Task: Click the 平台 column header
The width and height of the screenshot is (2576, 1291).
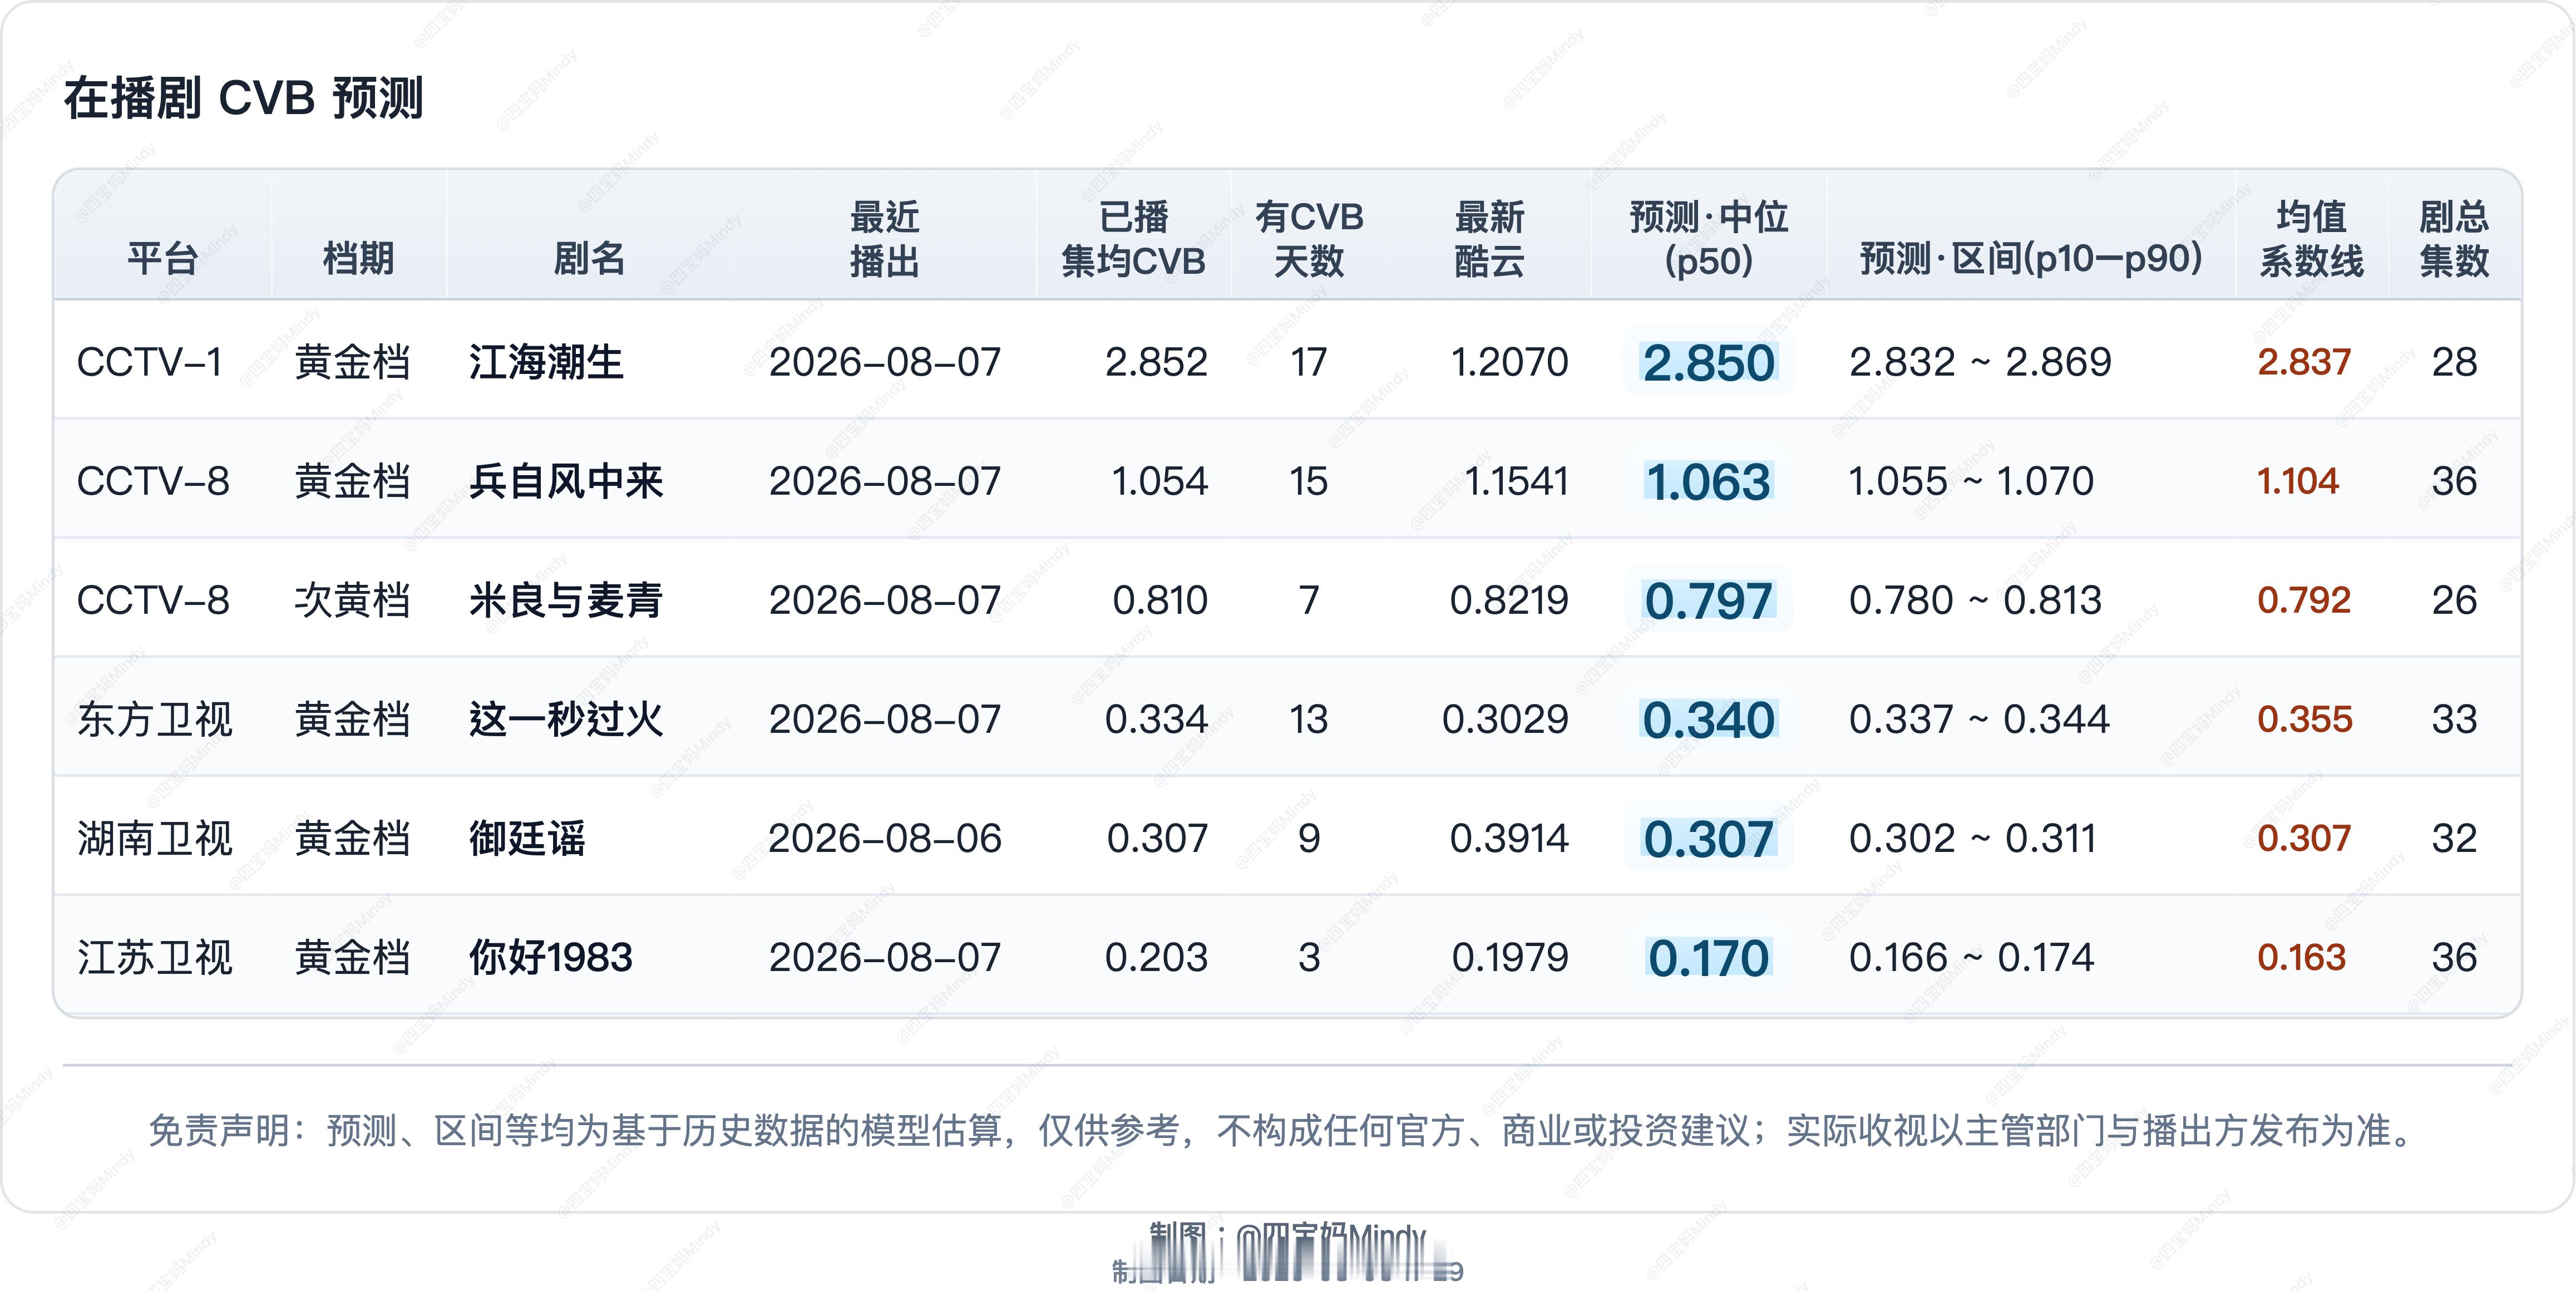Action: pos(162,258)
